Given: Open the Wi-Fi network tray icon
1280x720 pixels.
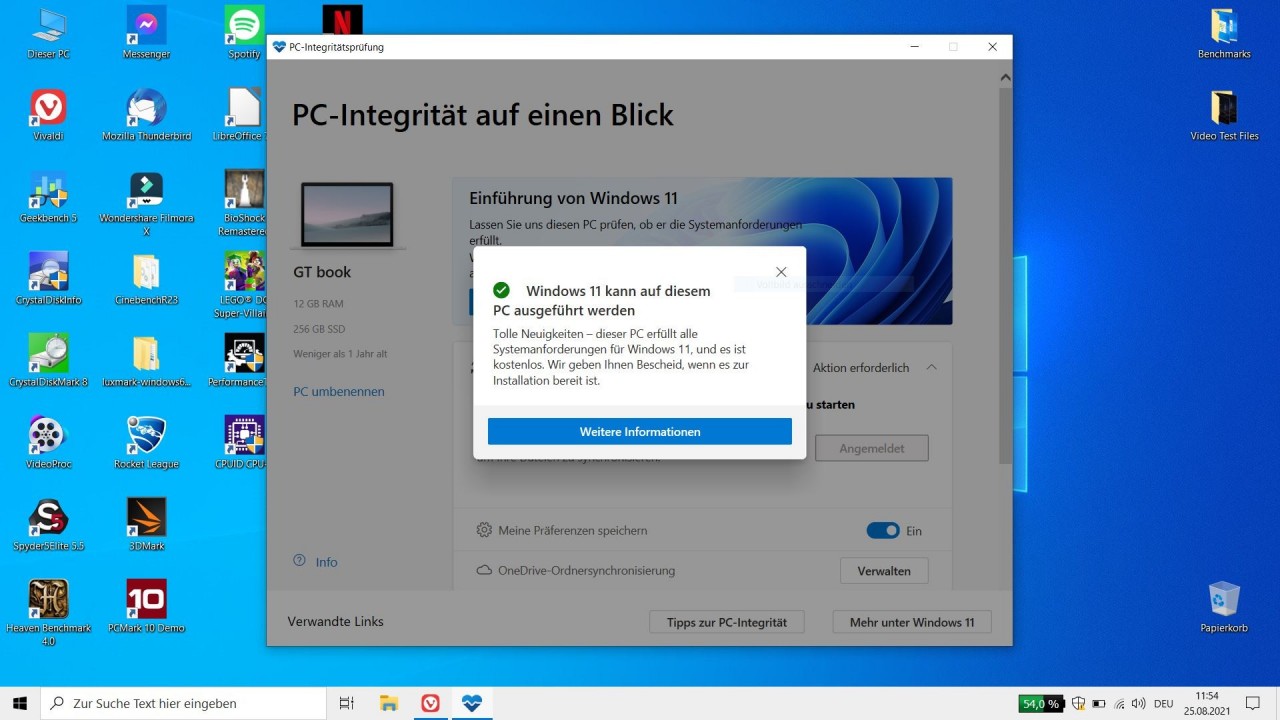Looking at the screenshot, I should [x=1119, y=704].
